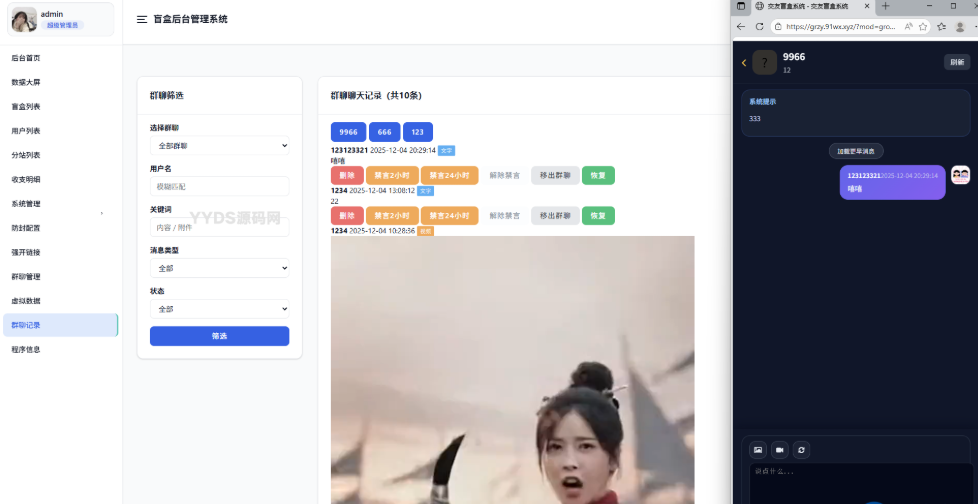Click the refresh icon in chat toolbar
The height and width of the screenshot is (504, 978).
tap(801, 450)
